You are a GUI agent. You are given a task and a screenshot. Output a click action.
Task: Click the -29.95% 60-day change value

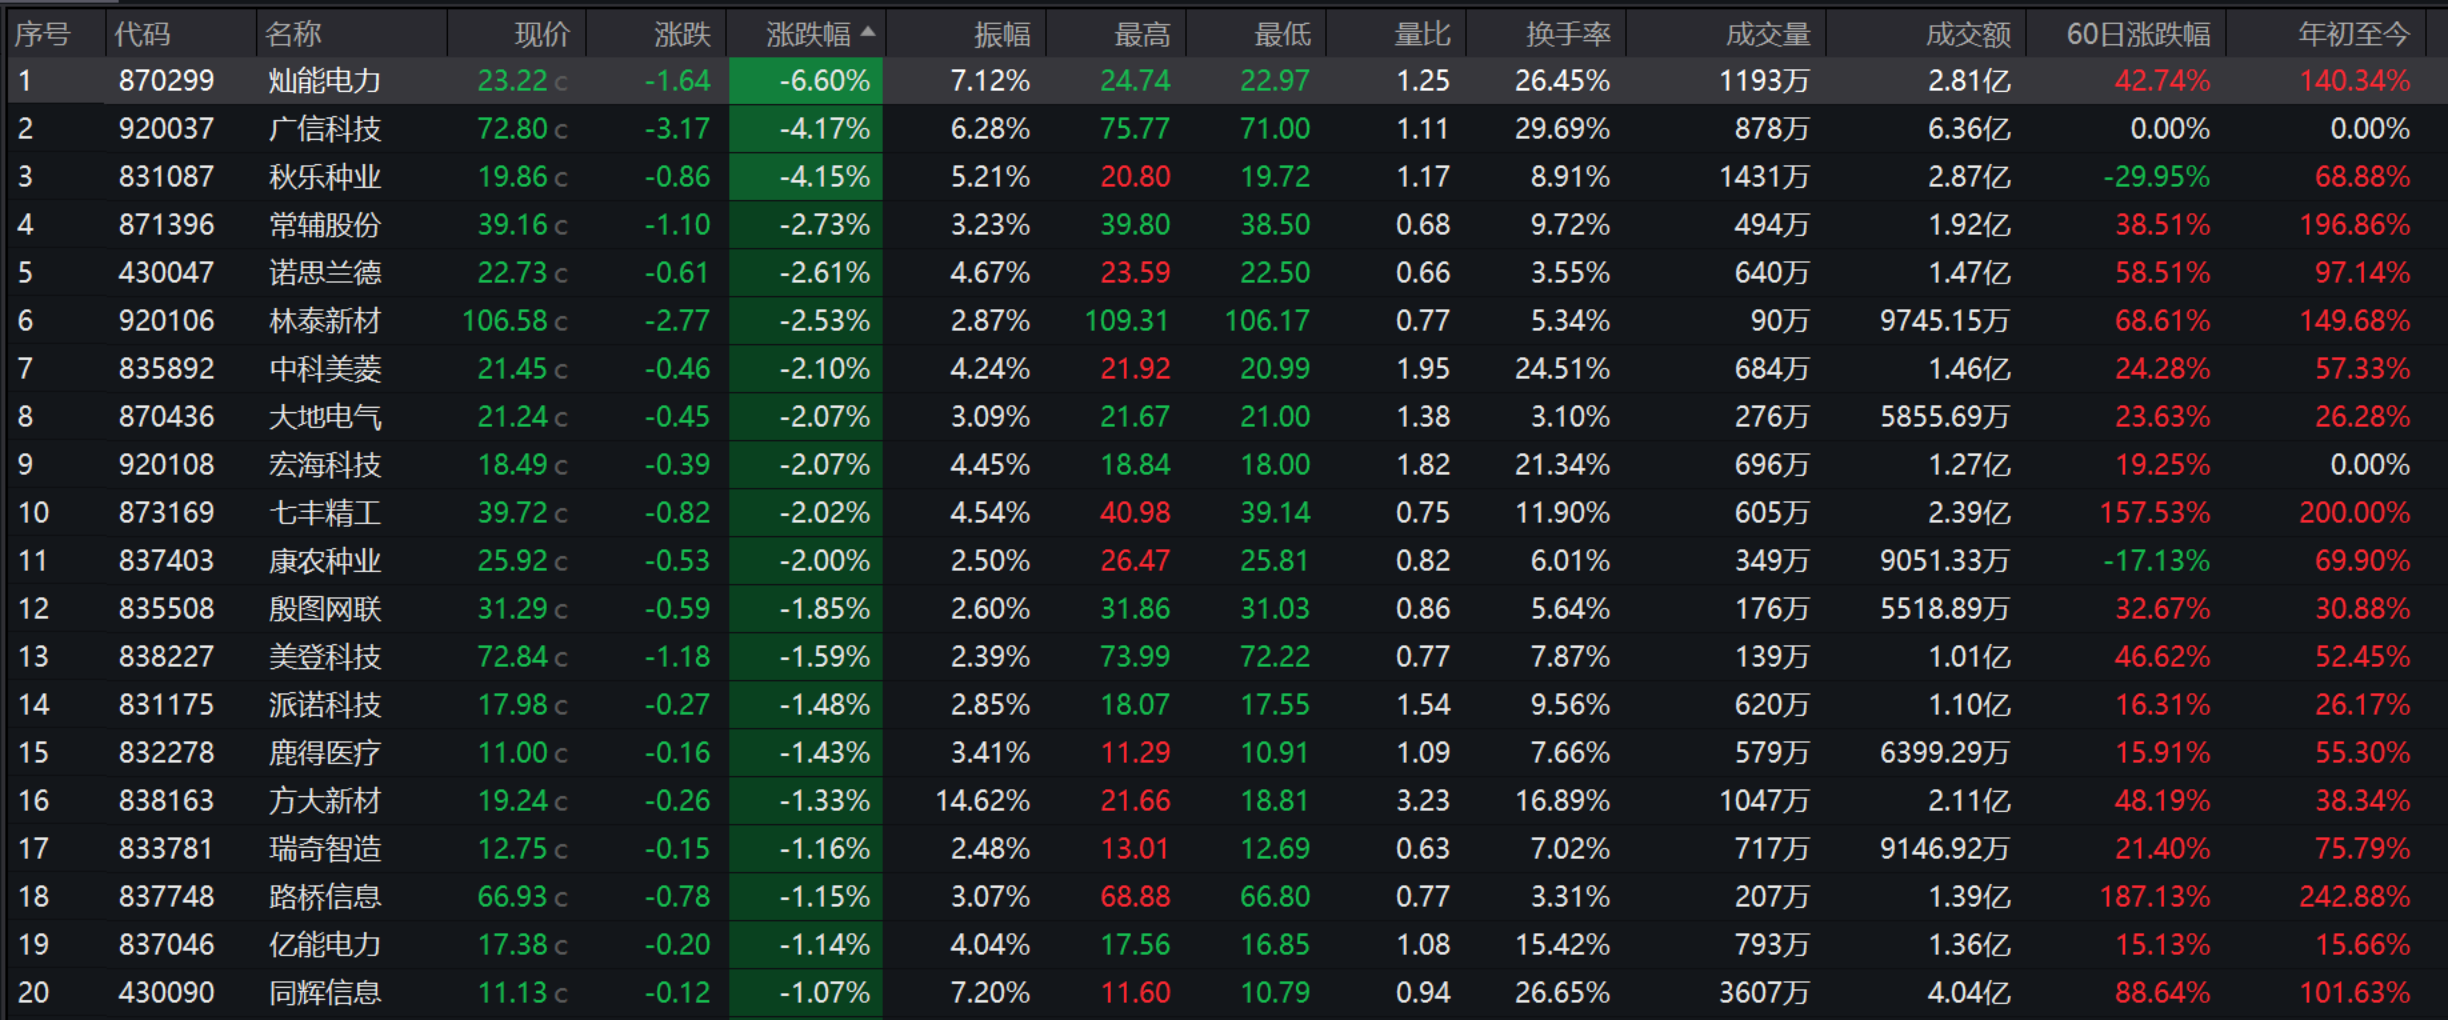point(2157,177)
